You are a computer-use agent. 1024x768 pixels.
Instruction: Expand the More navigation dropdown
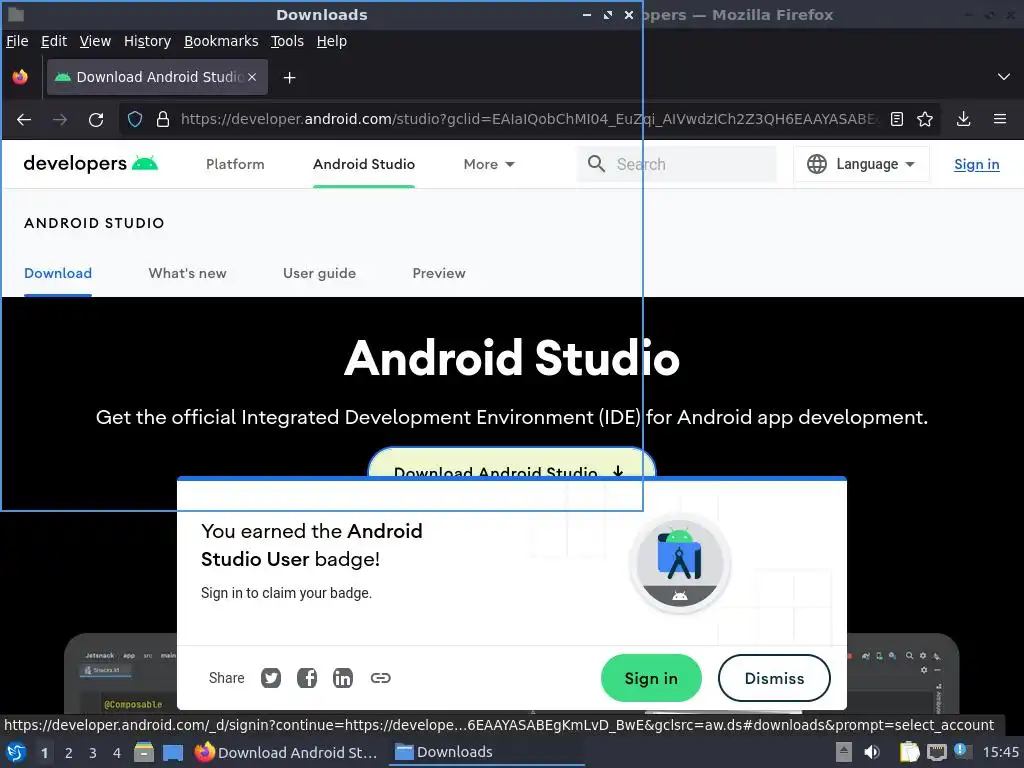point(489,165)
